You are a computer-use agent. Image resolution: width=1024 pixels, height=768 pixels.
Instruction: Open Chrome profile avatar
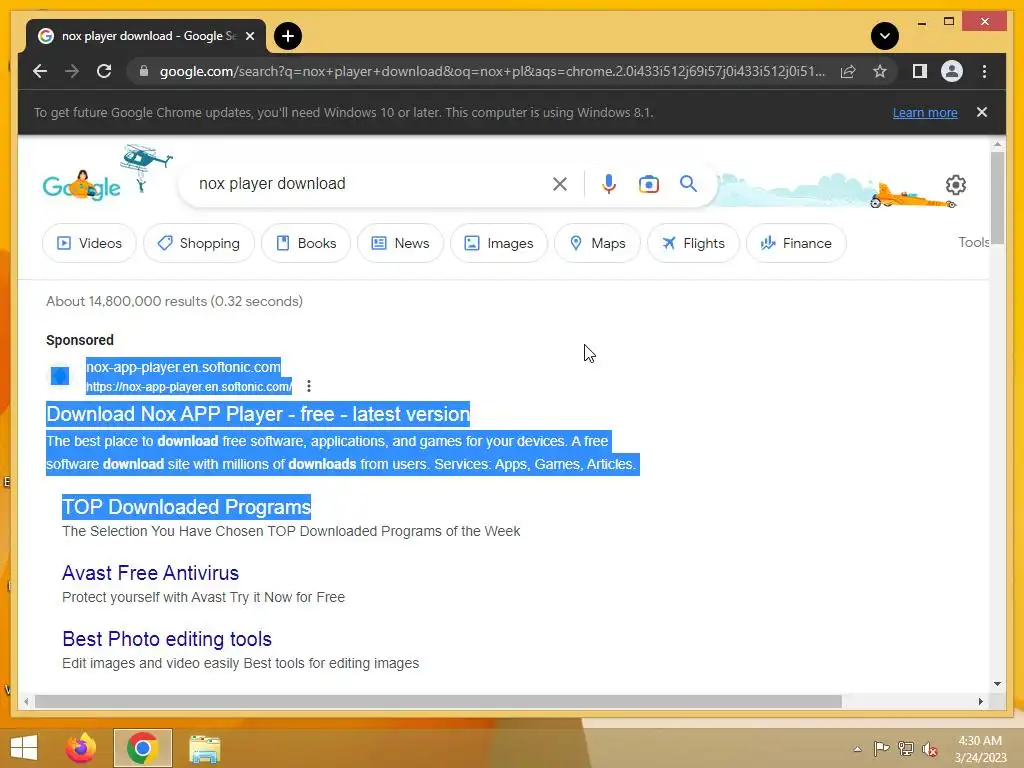pos(952,71)
